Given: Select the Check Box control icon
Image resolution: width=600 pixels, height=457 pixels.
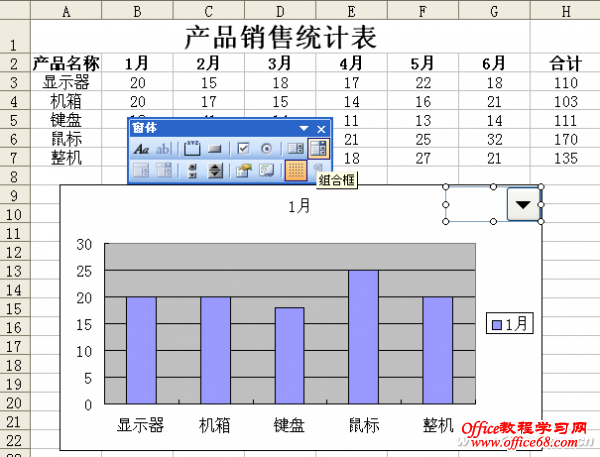Looking at the screenshot, I should coord(243,149).
